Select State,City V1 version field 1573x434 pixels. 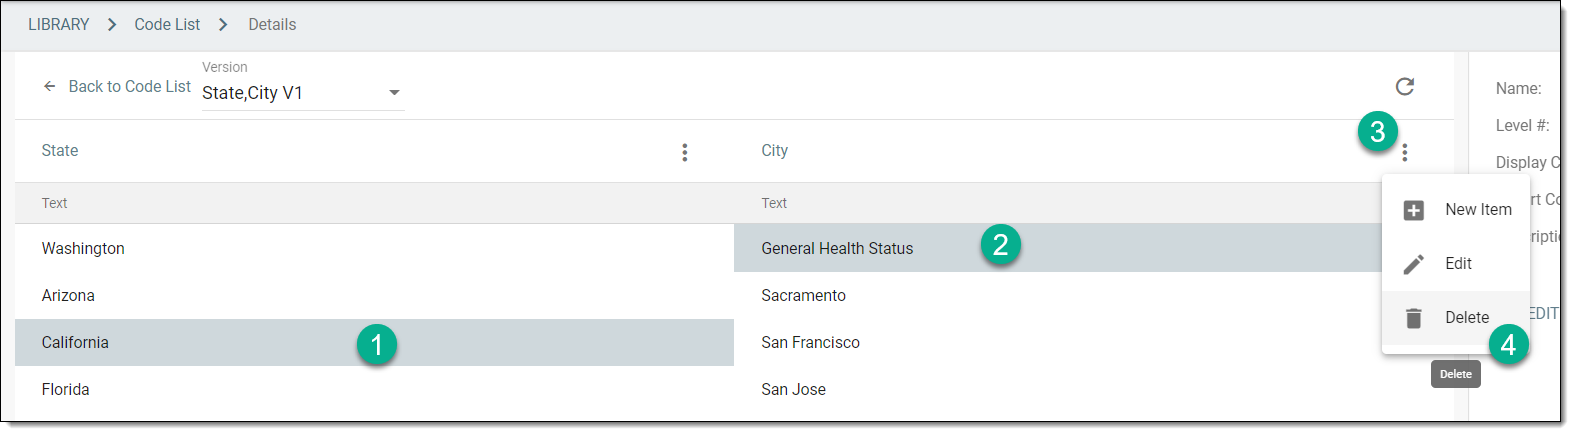pos(303,93)
